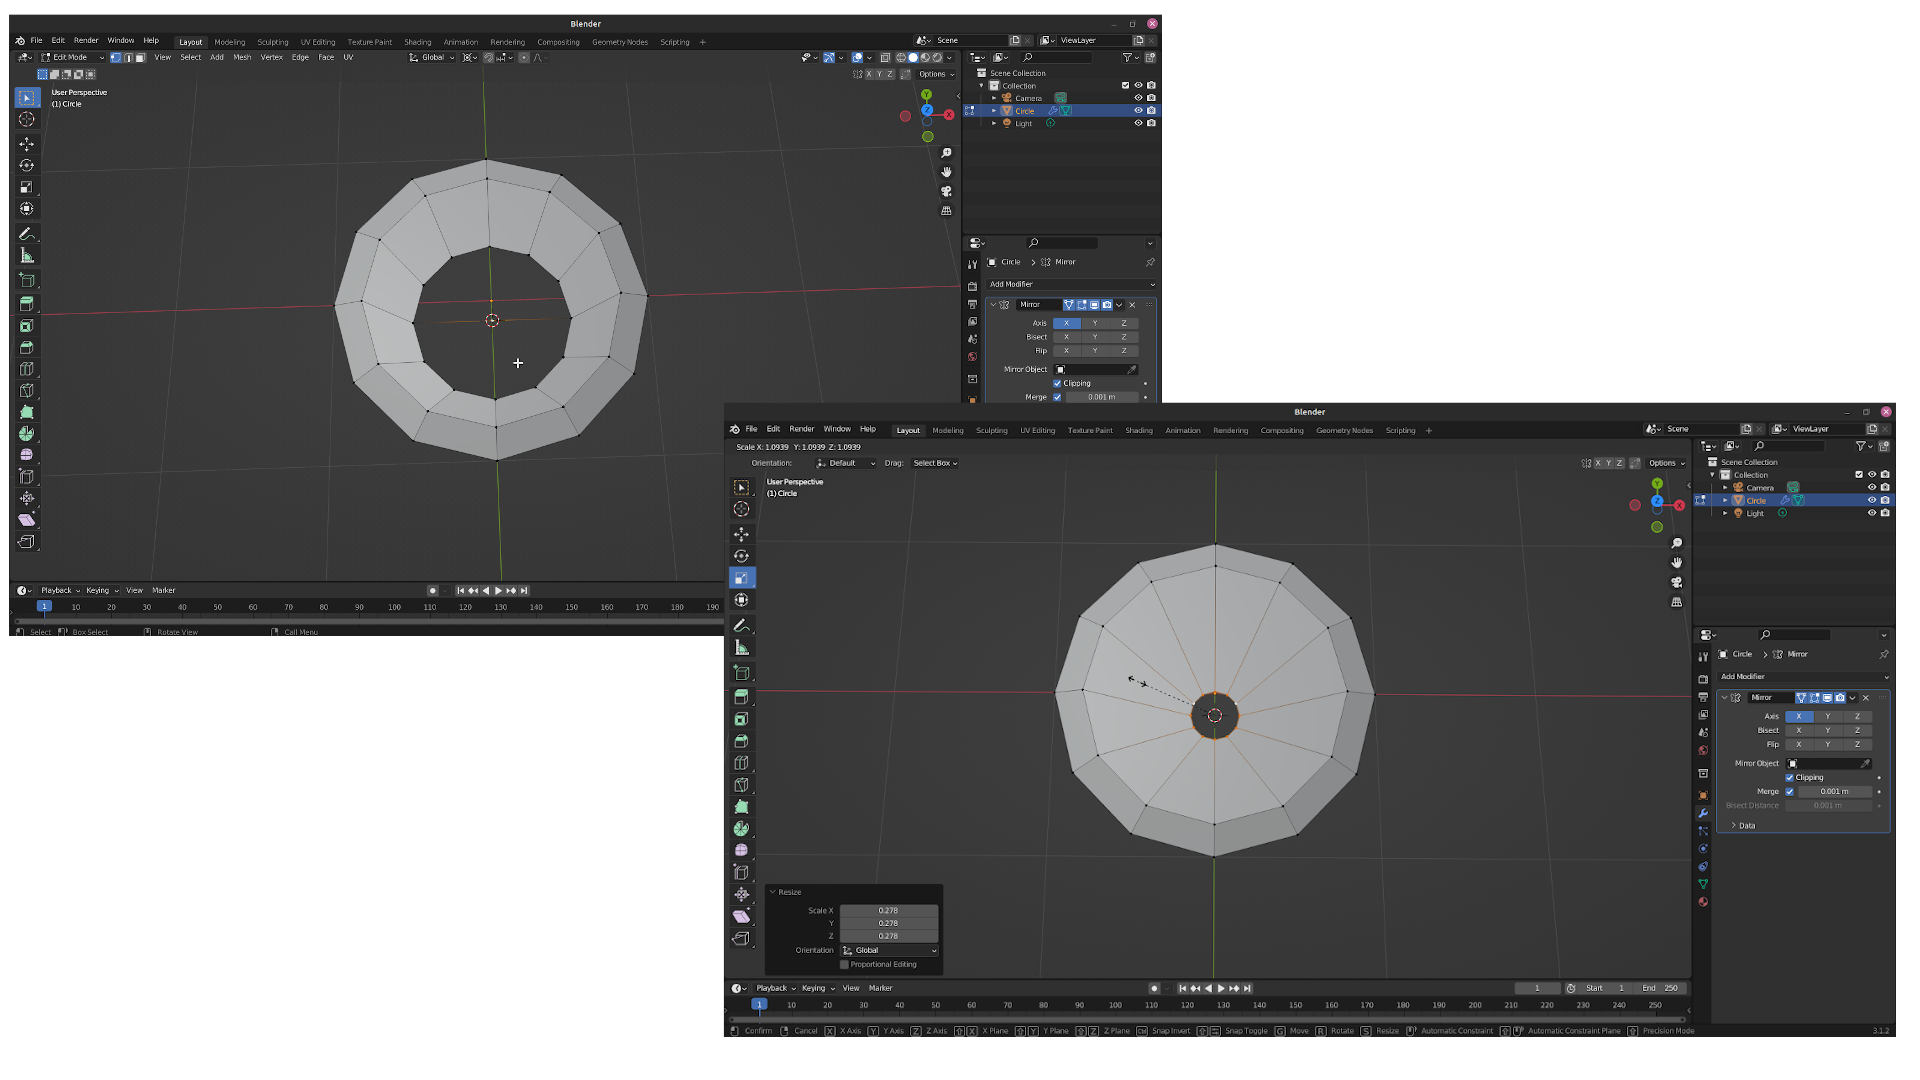The width and height of the screenshot is (1920, 1080).
Task: Open Add Modifier dropdown in front window
Action: tap(1804, 677)
